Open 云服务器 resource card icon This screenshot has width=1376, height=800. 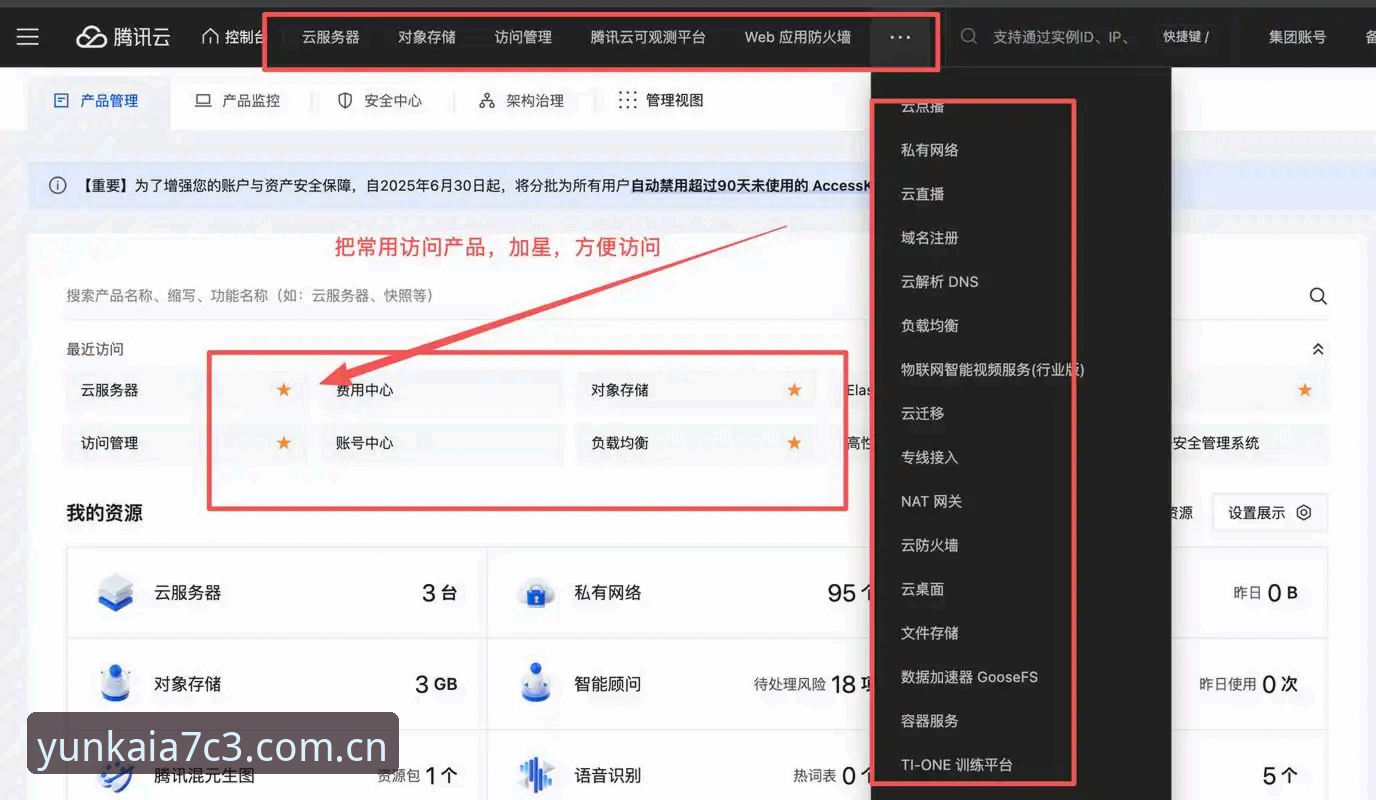(x=116, y=593)
